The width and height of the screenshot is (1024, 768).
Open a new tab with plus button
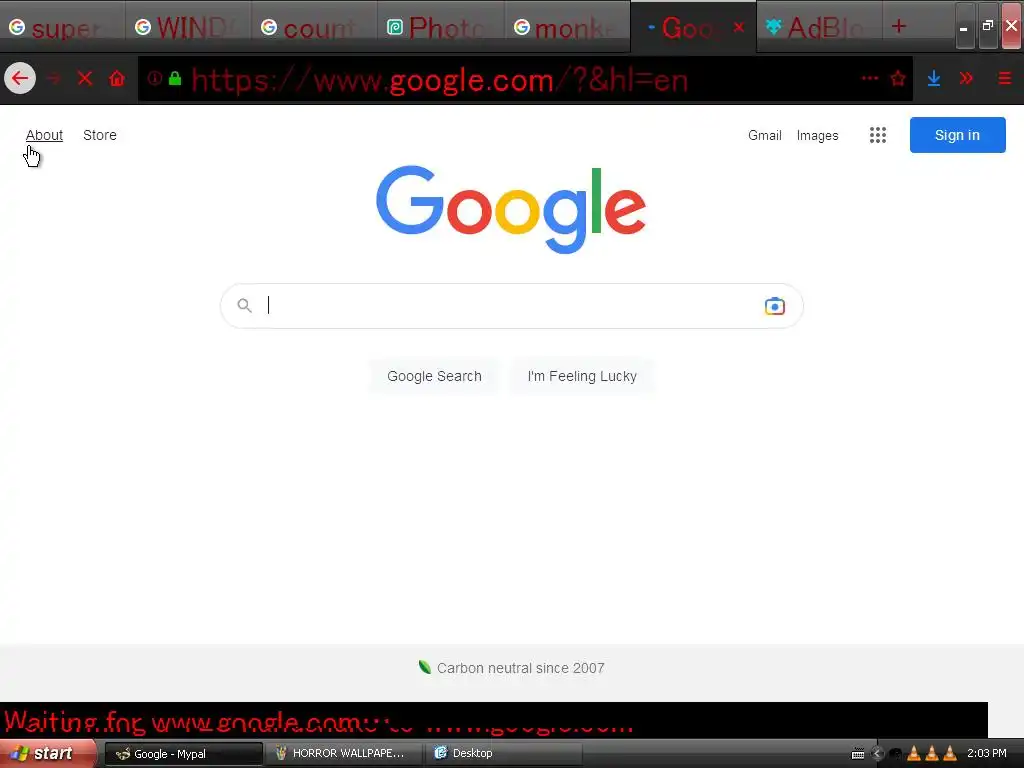tap(899, 26)
